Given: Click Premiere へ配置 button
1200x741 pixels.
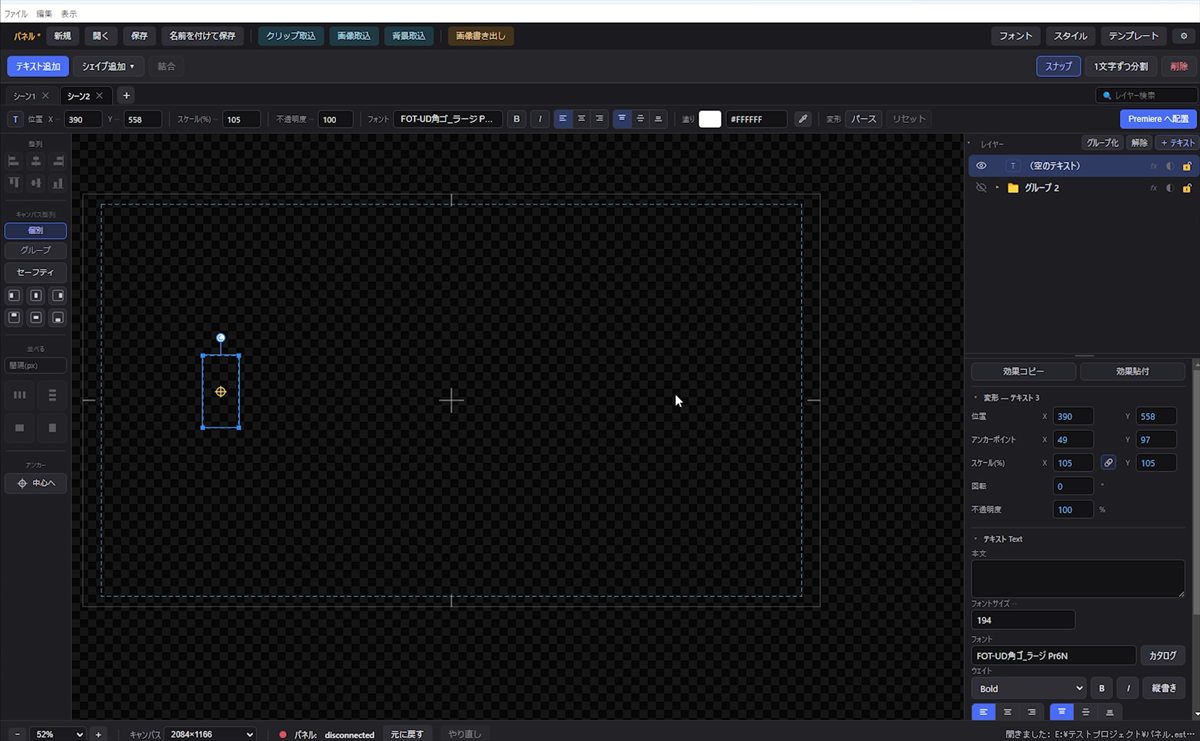Looking at the screenshot, I should coord(1158,119).
